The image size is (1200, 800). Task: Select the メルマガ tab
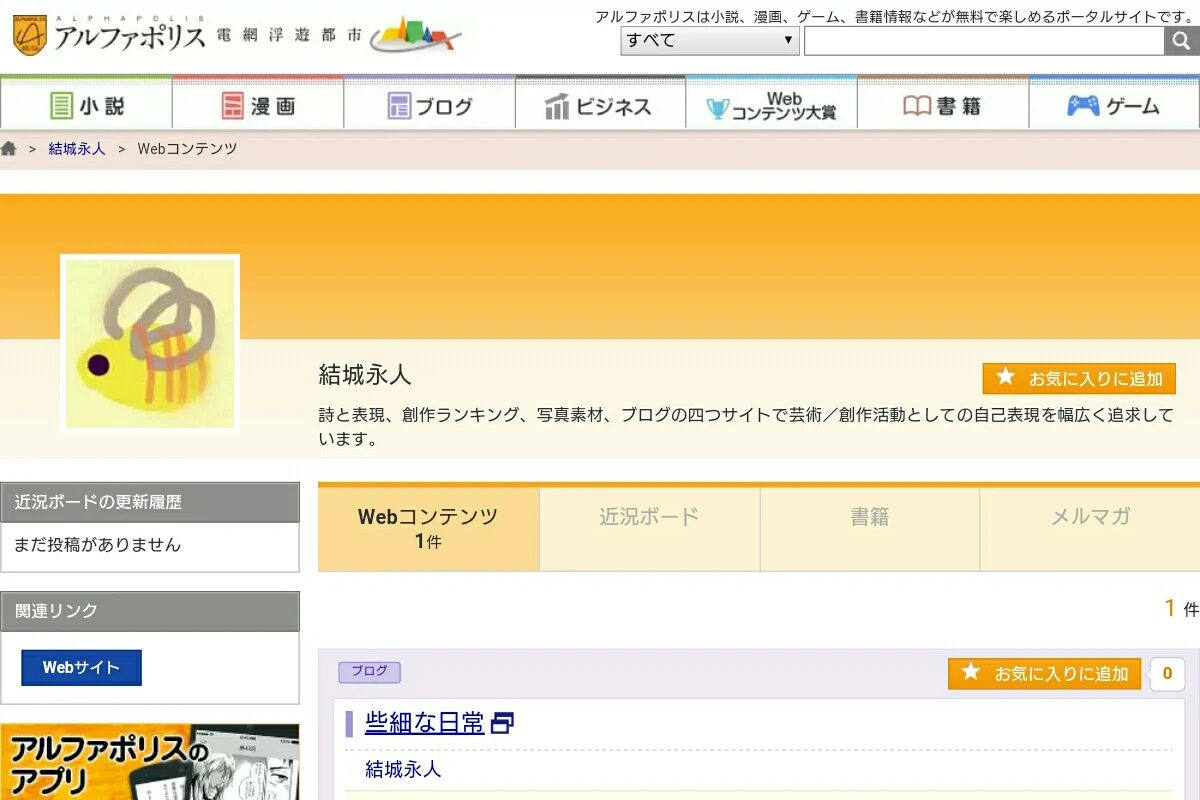coord(1090,528)
